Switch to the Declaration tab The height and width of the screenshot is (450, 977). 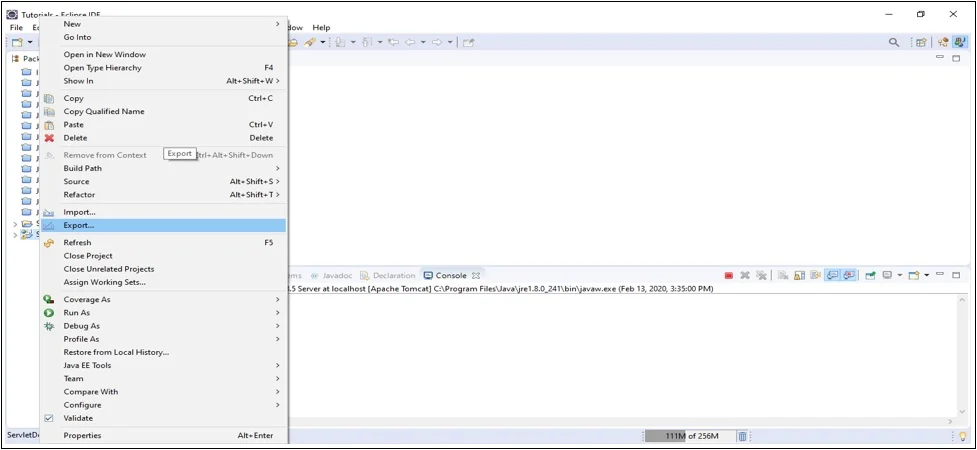coord(388,275)
